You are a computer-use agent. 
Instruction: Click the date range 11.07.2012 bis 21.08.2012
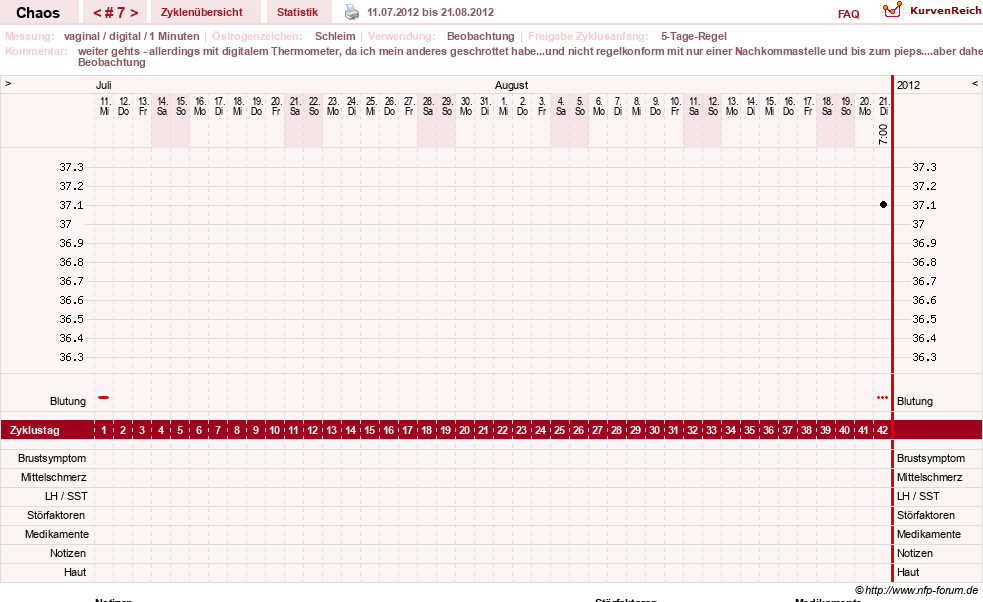tap(431, 12)
